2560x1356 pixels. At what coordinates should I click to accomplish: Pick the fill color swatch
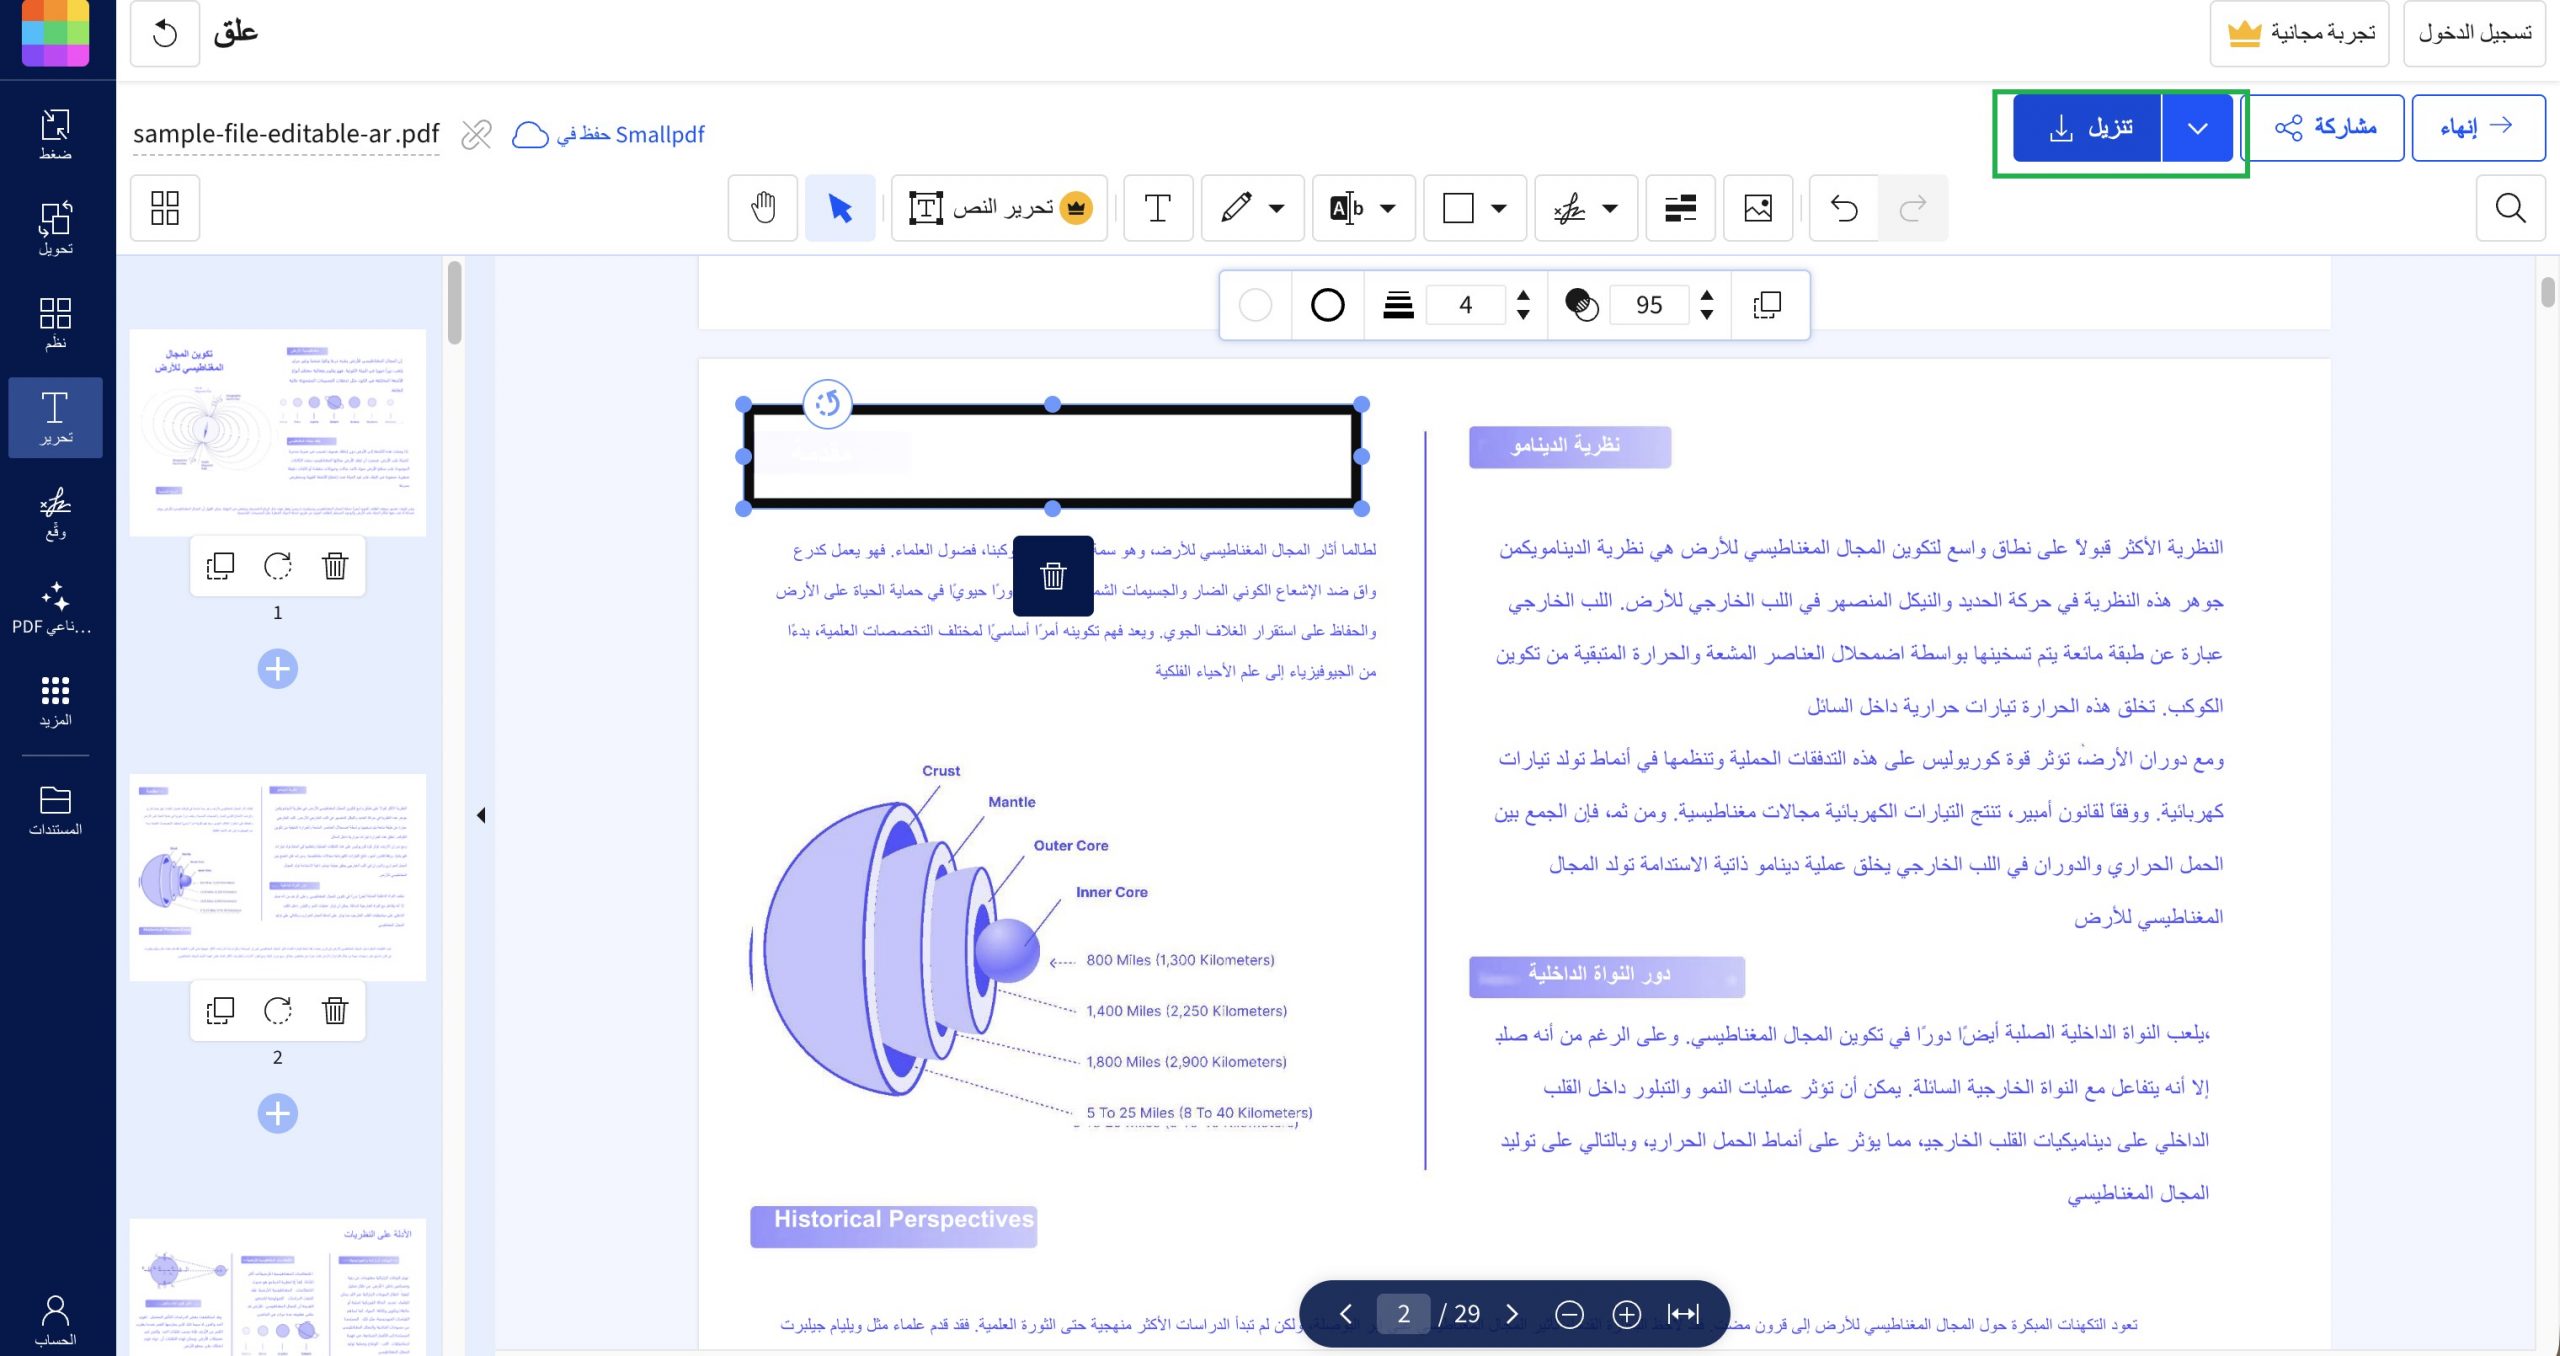[1255, 305]
